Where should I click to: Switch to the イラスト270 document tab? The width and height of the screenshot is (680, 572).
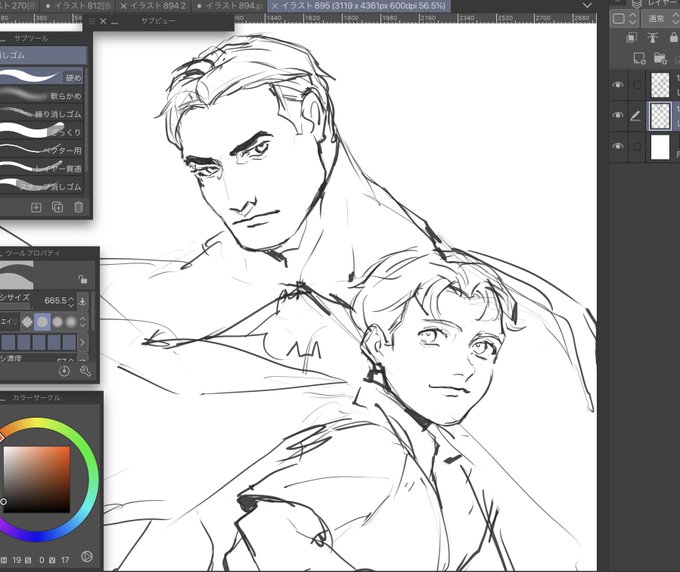(x=20, y=6)
